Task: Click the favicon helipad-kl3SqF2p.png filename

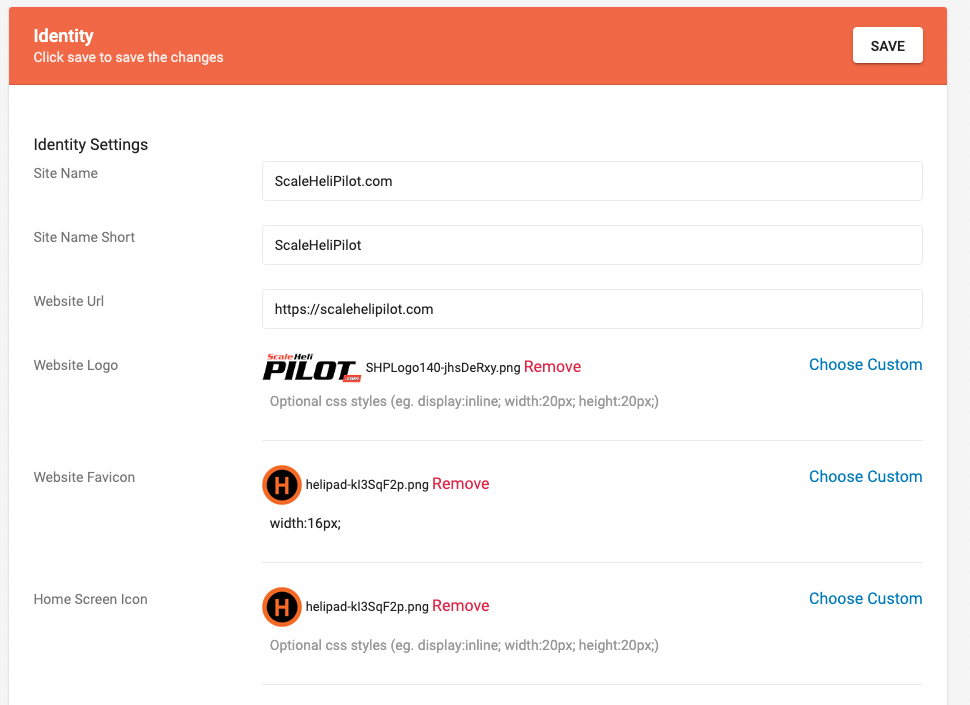Action: click(x=367, y=485)
